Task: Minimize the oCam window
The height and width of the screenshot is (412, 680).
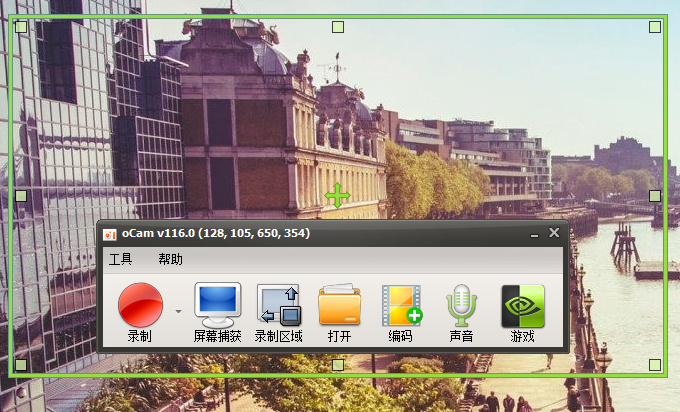Action: tap(534, 234)
